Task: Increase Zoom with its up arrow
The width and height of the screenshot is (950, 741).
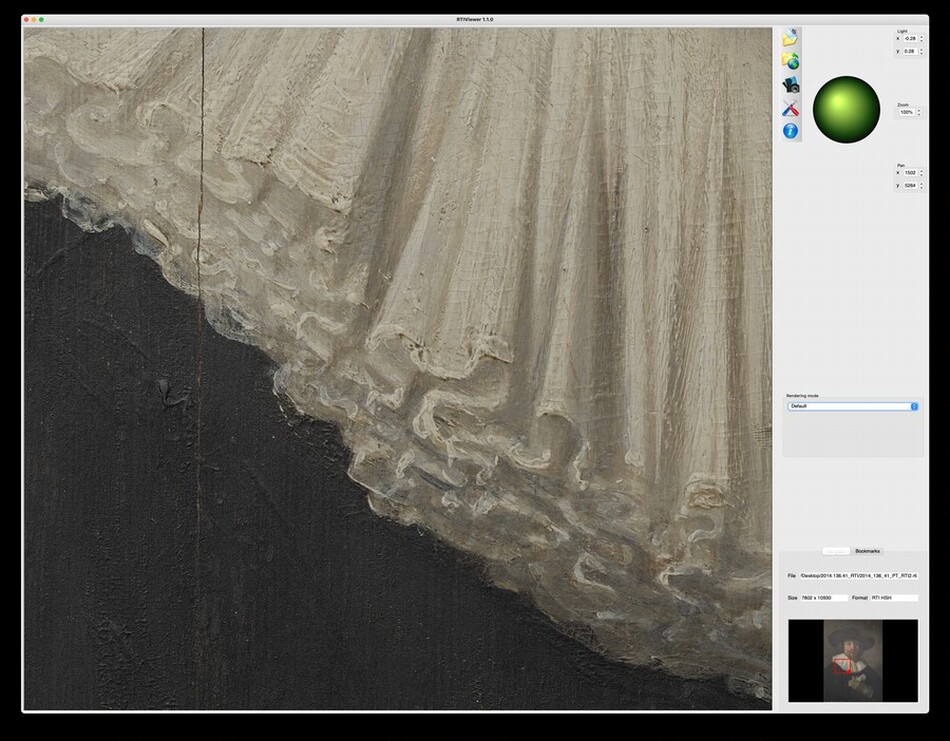Action: click(x=918, y=110)
